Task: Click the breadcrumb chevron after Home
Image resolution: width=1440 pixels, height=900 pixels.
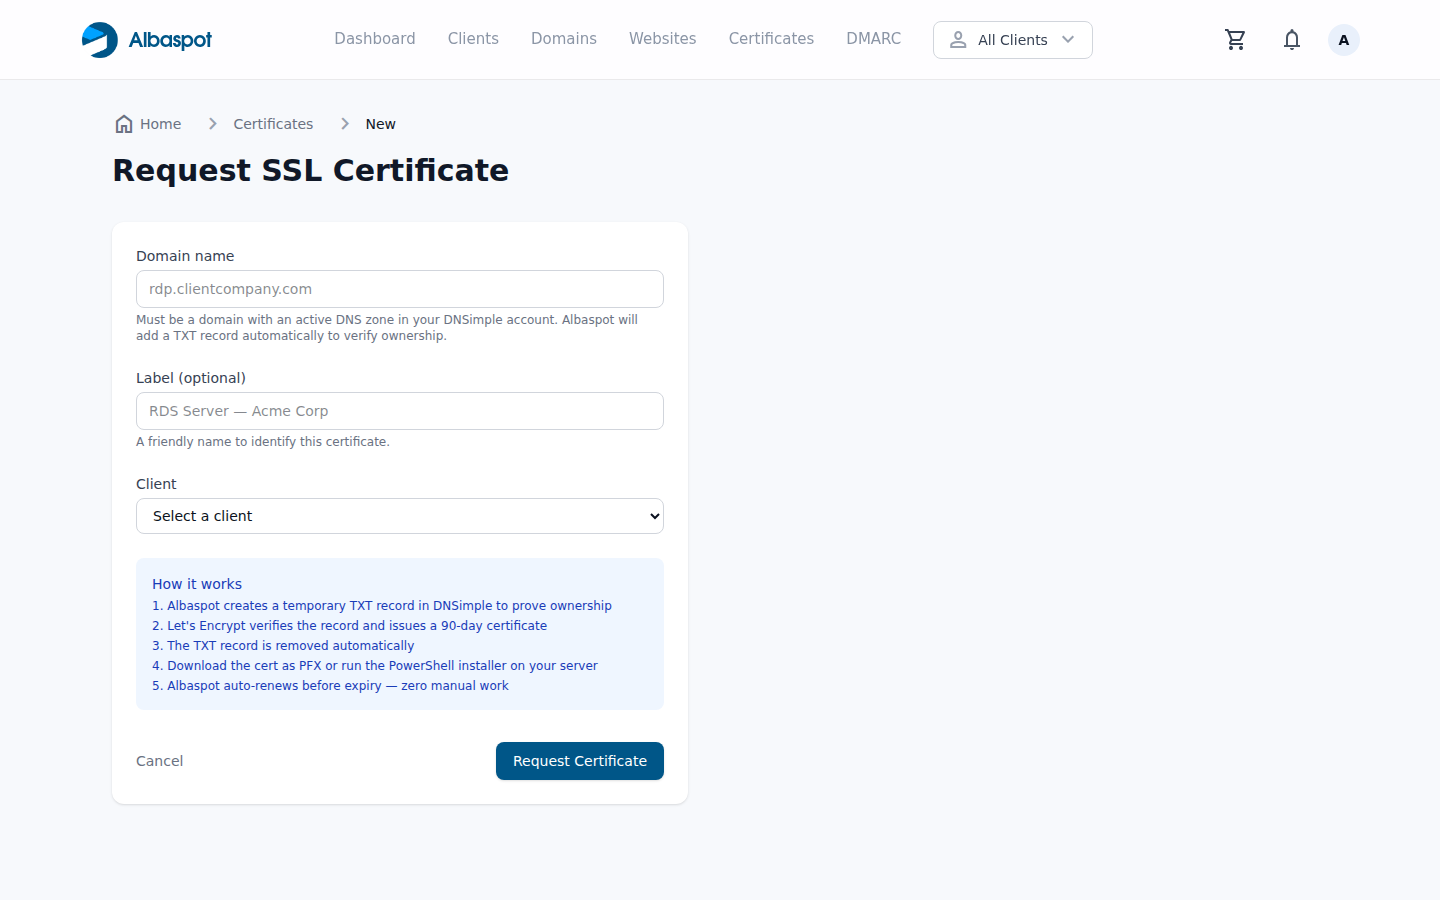Action: [x=212, y=123]
